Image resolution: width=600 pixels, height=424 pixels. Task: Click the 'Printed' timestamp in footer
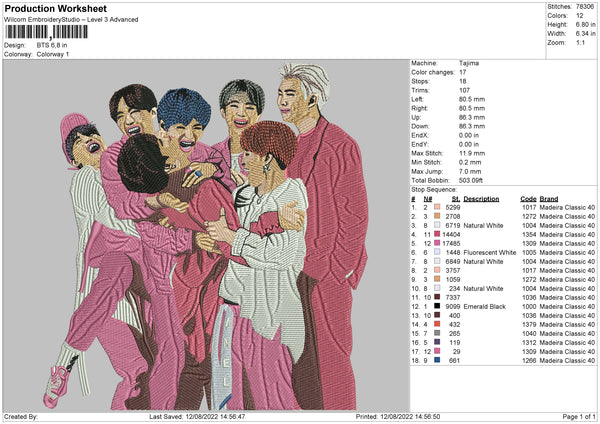pos(398,417)
